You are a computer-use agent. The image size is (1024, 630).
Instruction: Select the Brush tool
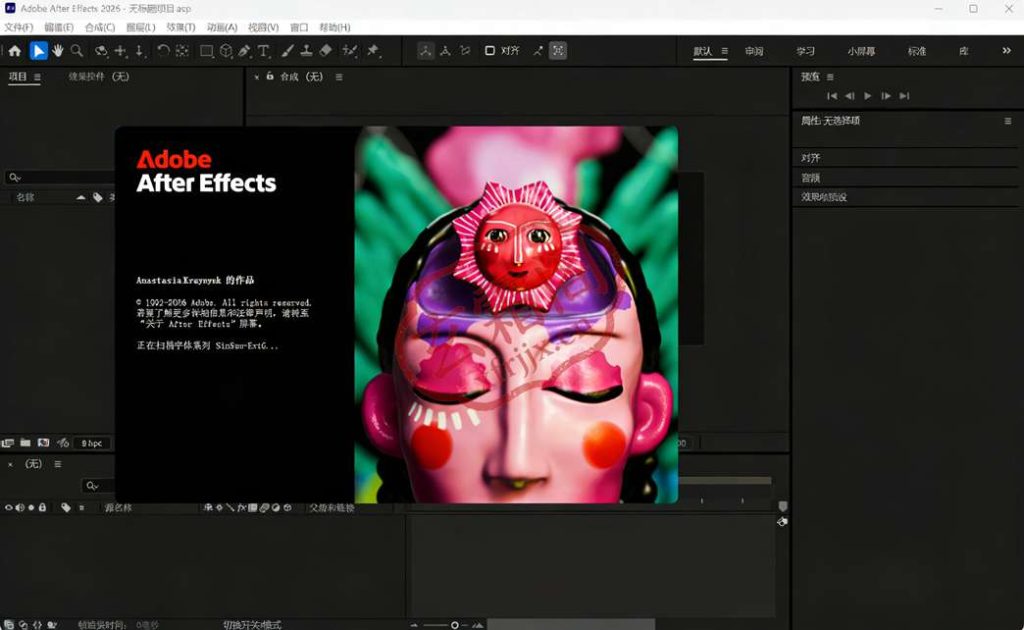pos(287,51)
